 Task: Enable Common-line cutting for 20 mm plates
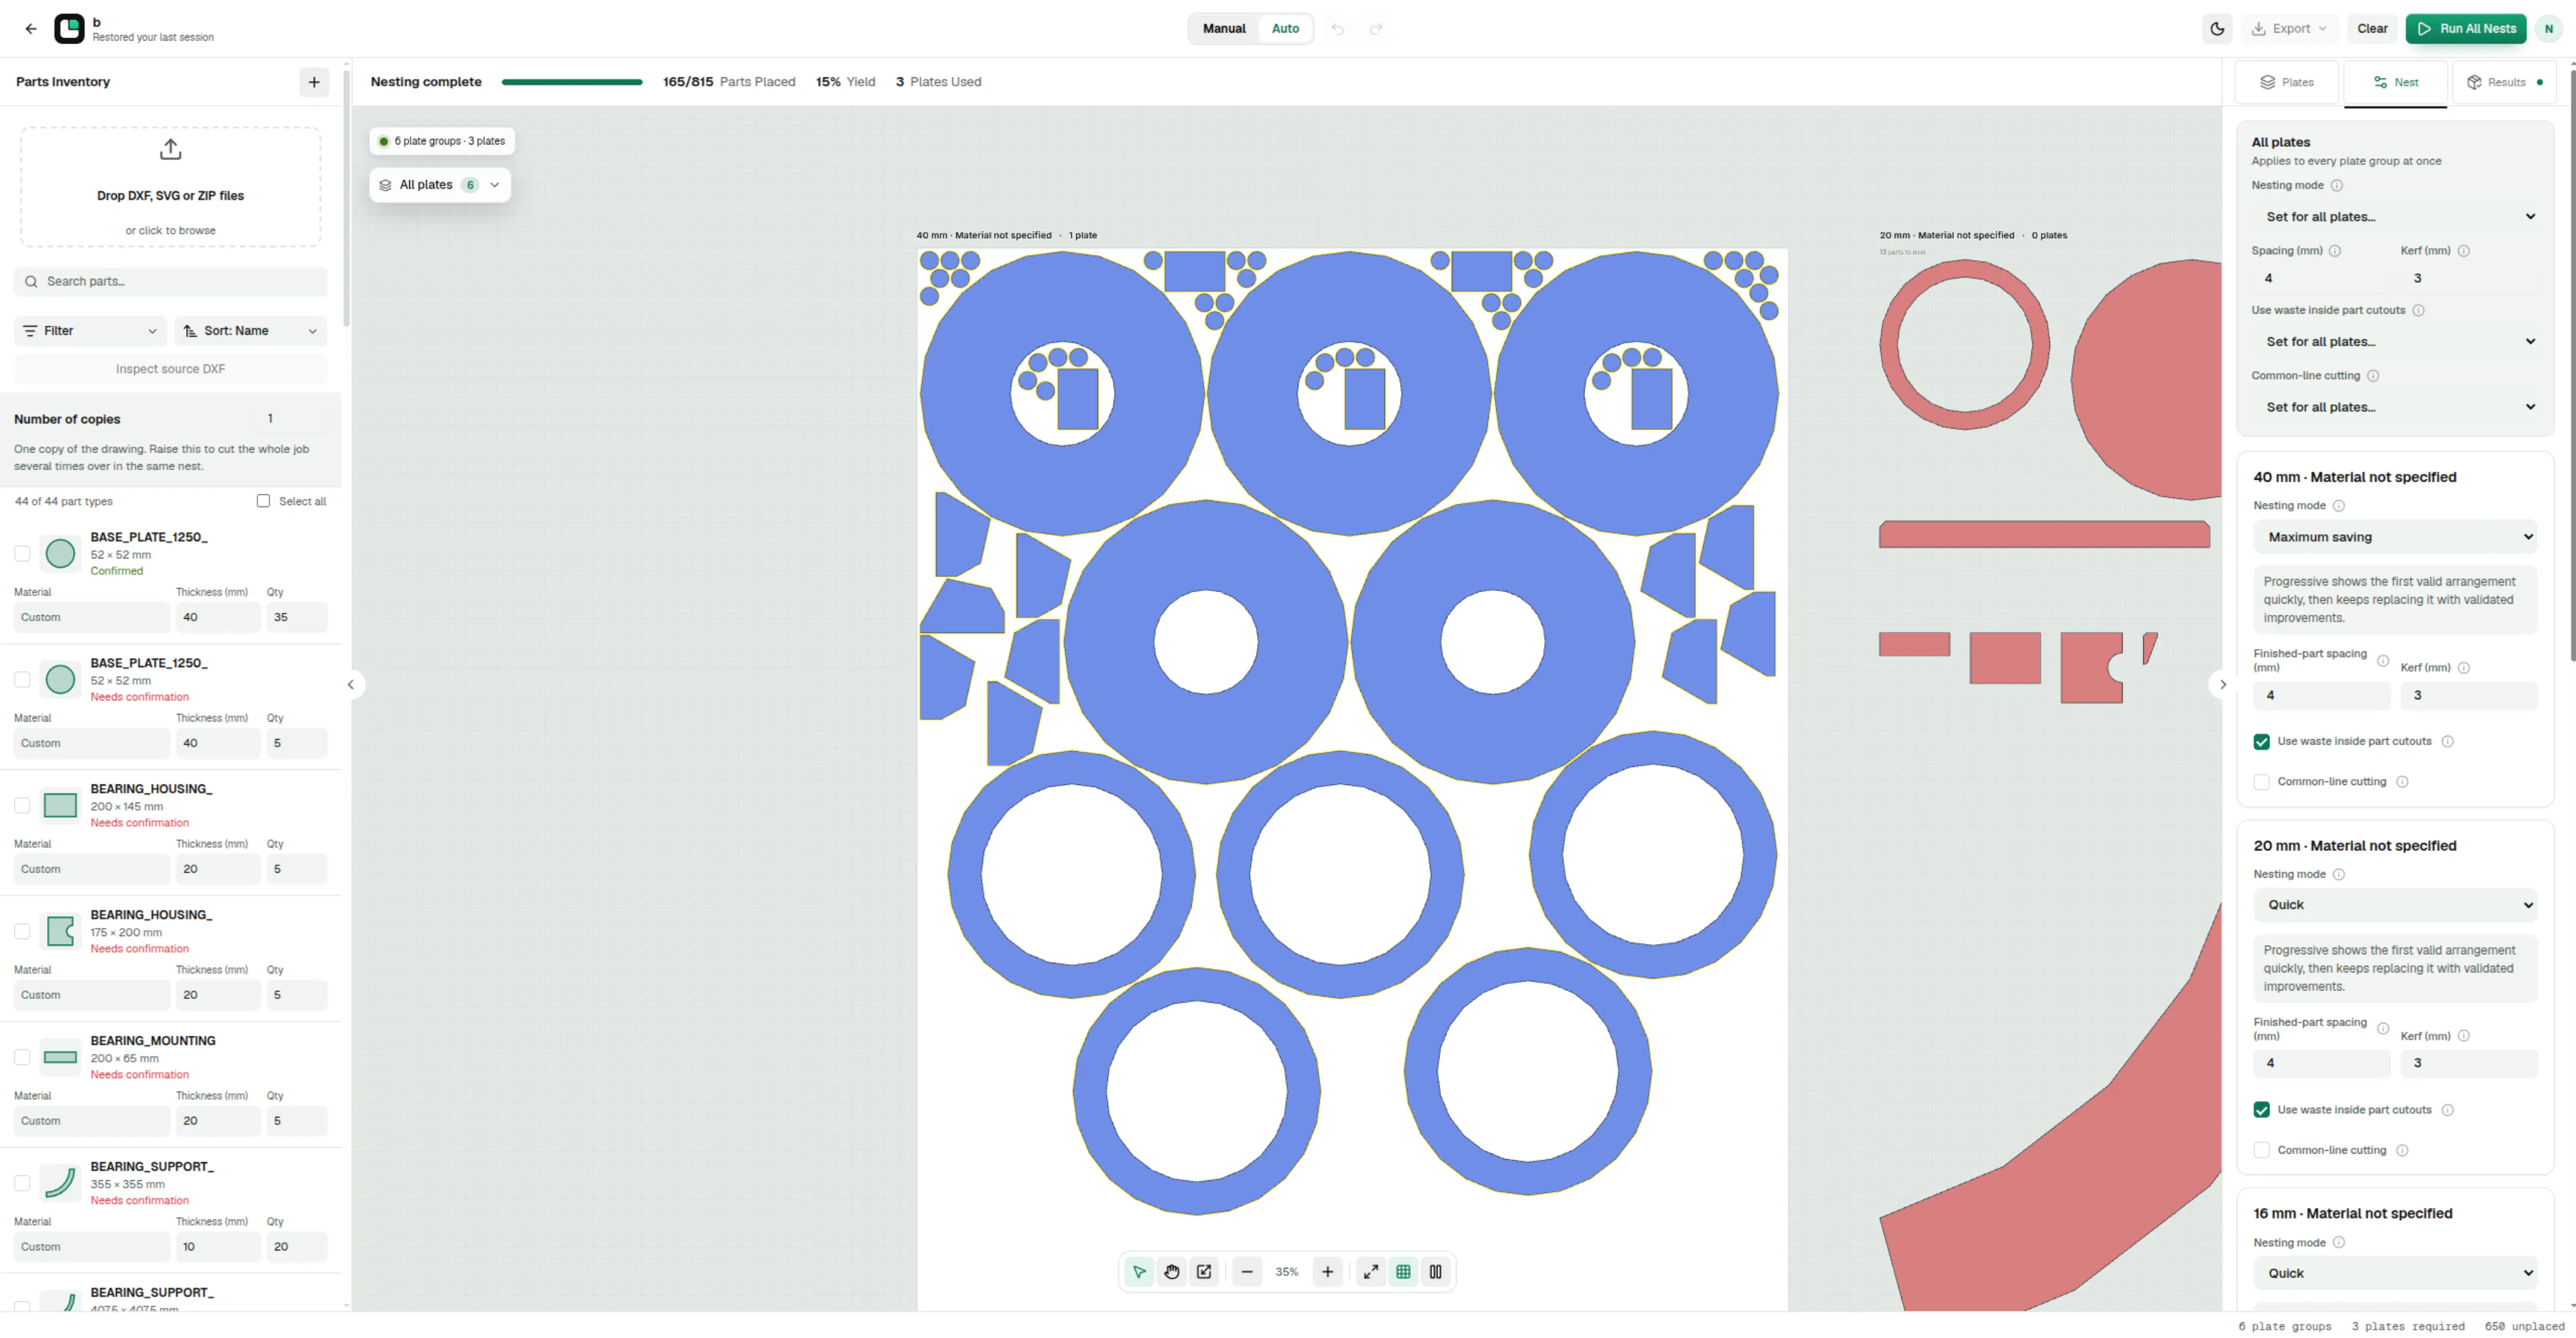[x=2261, y=1150]
